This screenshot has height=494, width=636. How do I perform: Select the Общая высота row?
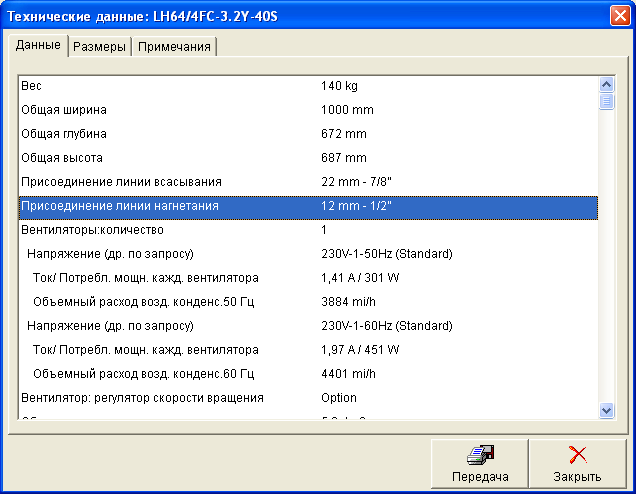pos(308,158)
